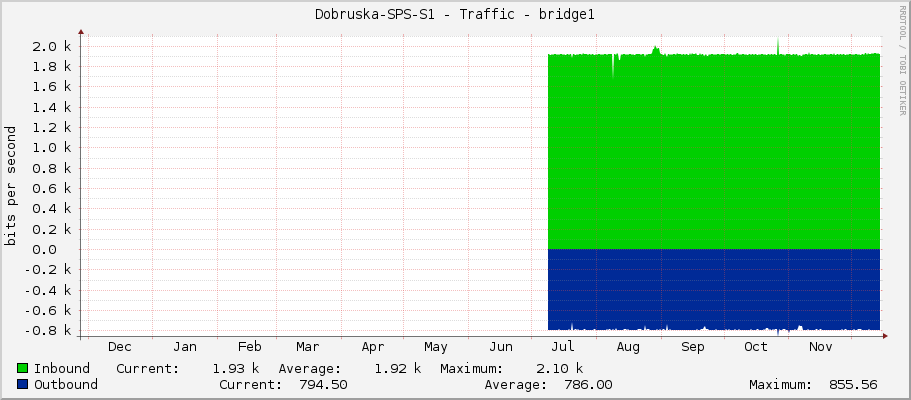Click the green Inbound legend swatch
911x400 pixels.
click(x=23, y=369)
